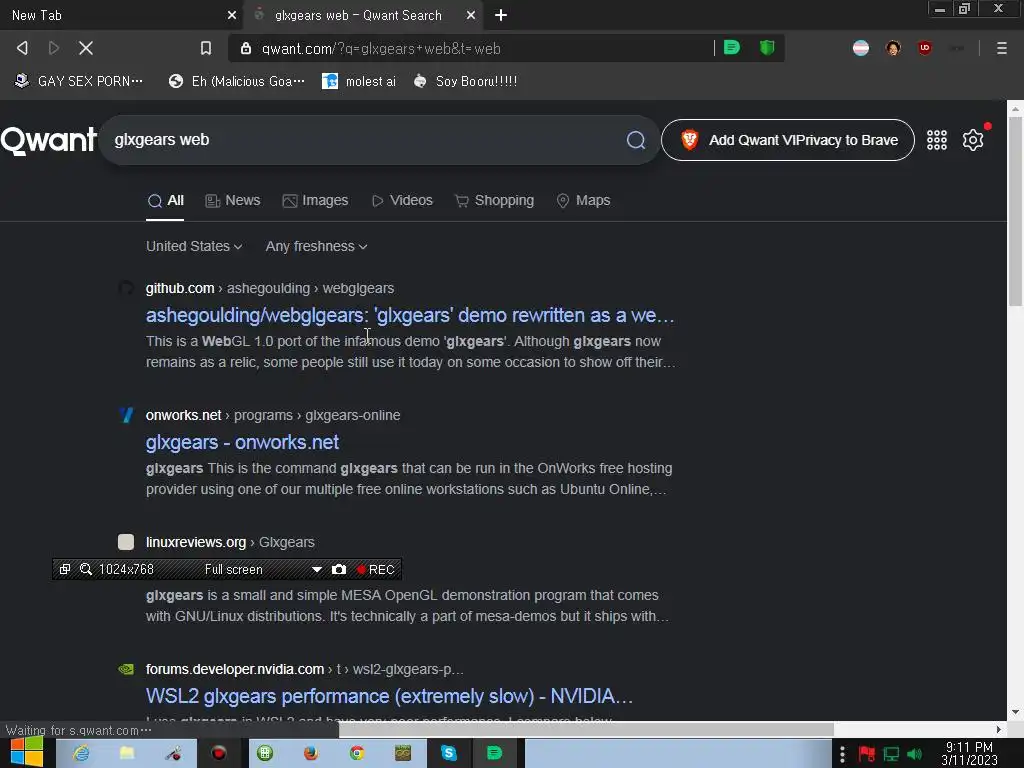
Task: Switch to the Videos search tab
Action: click(402, 200)
